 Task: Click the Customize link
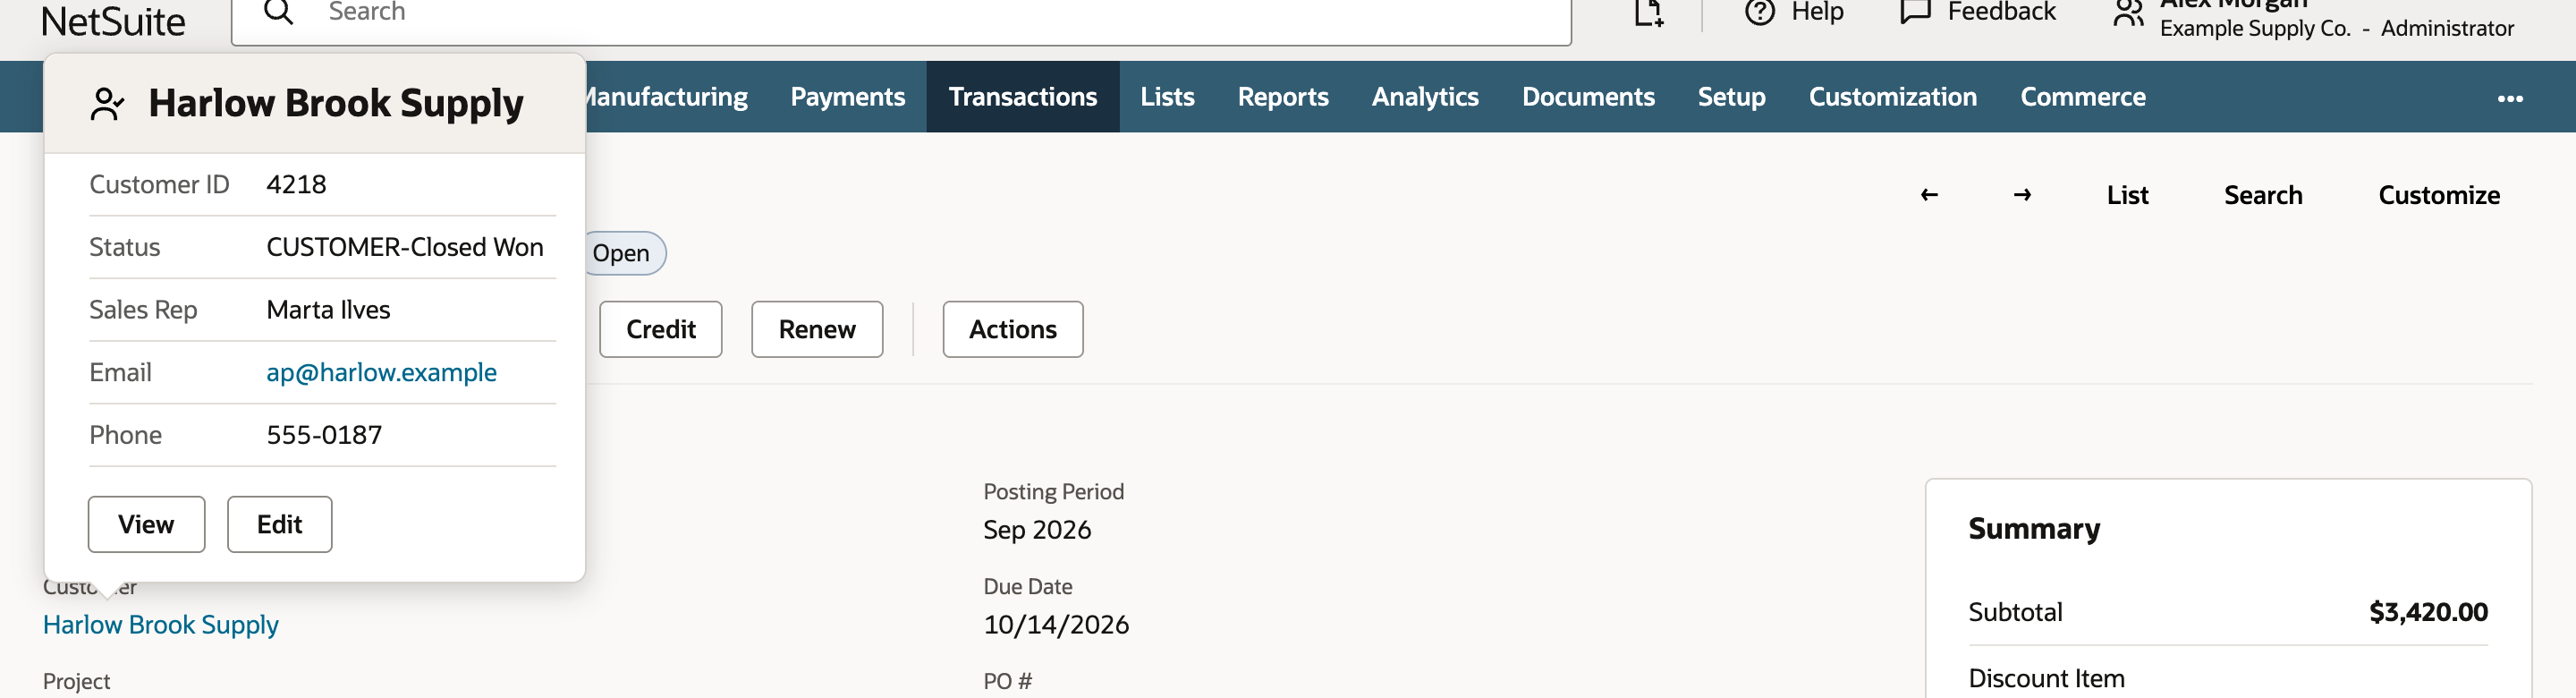2438,195
